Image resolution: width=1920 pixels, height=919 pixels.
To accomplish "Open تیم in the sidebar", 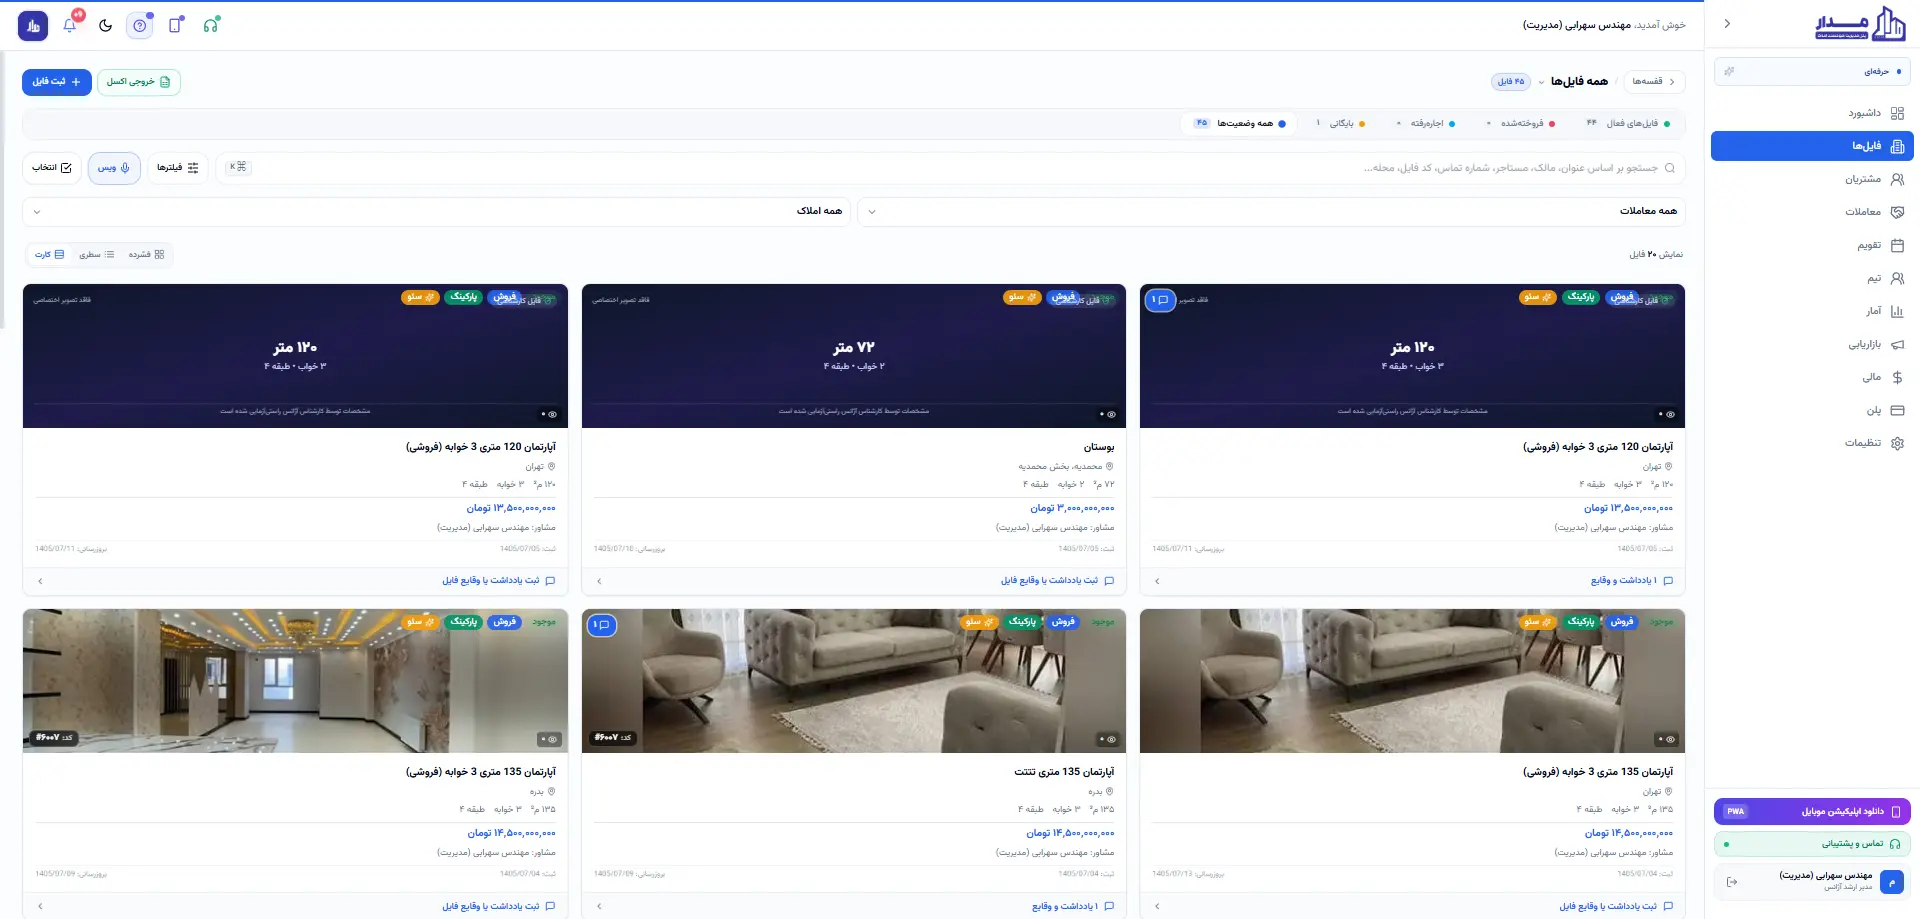I will tap(1811, 278).
